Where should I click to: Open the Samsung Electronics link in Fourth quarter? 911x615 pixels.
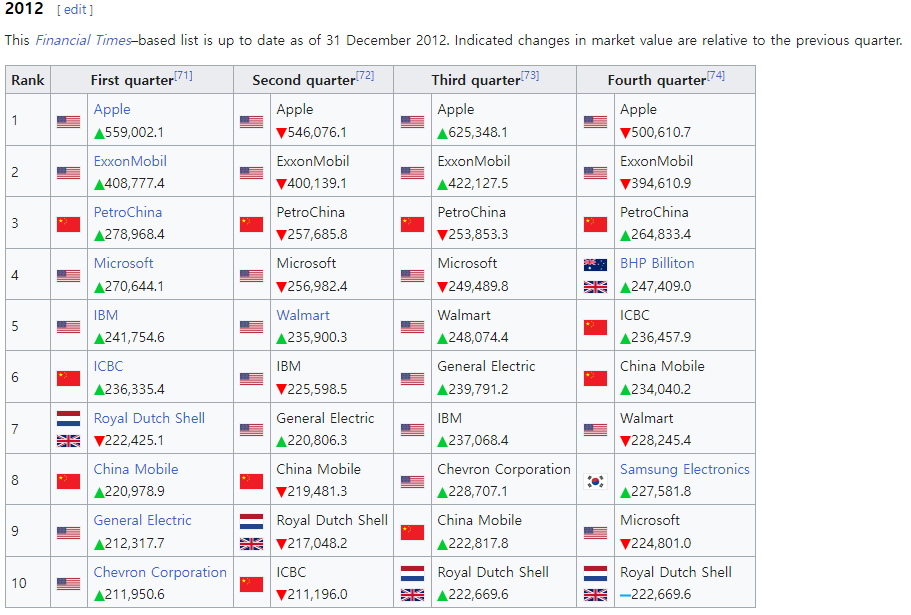685,469
